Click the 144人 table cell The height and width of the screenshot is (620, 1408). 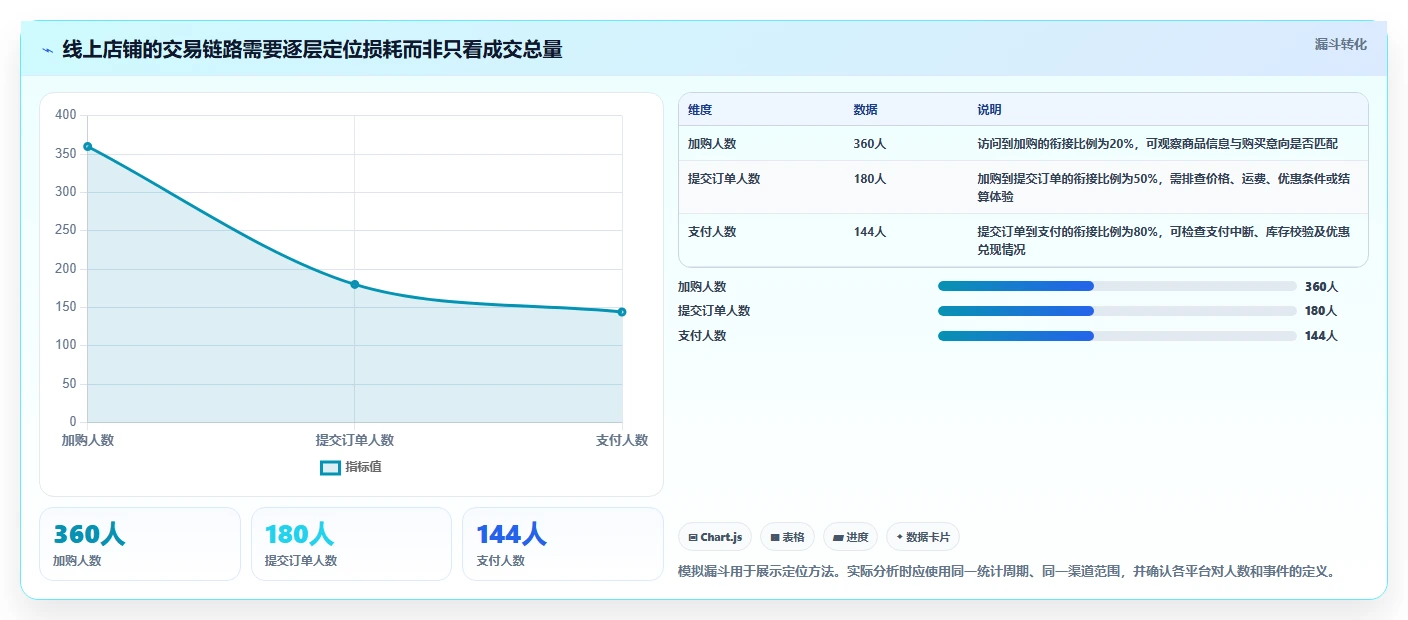click(x=870, y=232)
